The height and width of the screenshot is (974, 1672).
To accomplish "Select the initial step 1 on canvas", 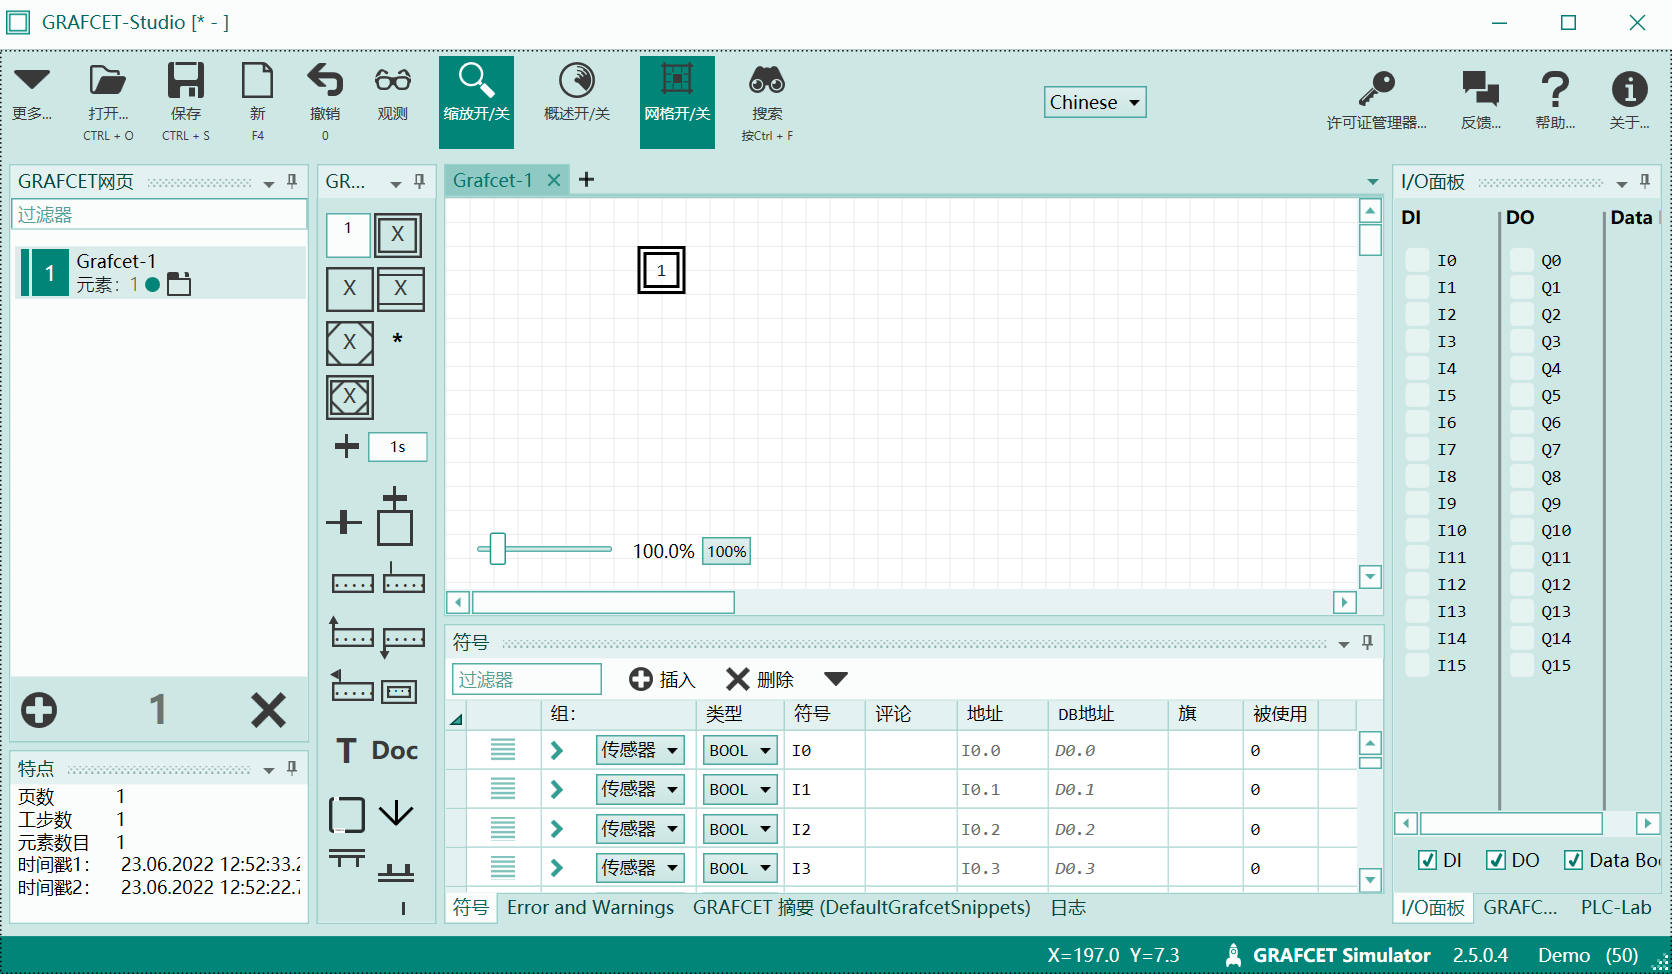I will click(661, 270).
